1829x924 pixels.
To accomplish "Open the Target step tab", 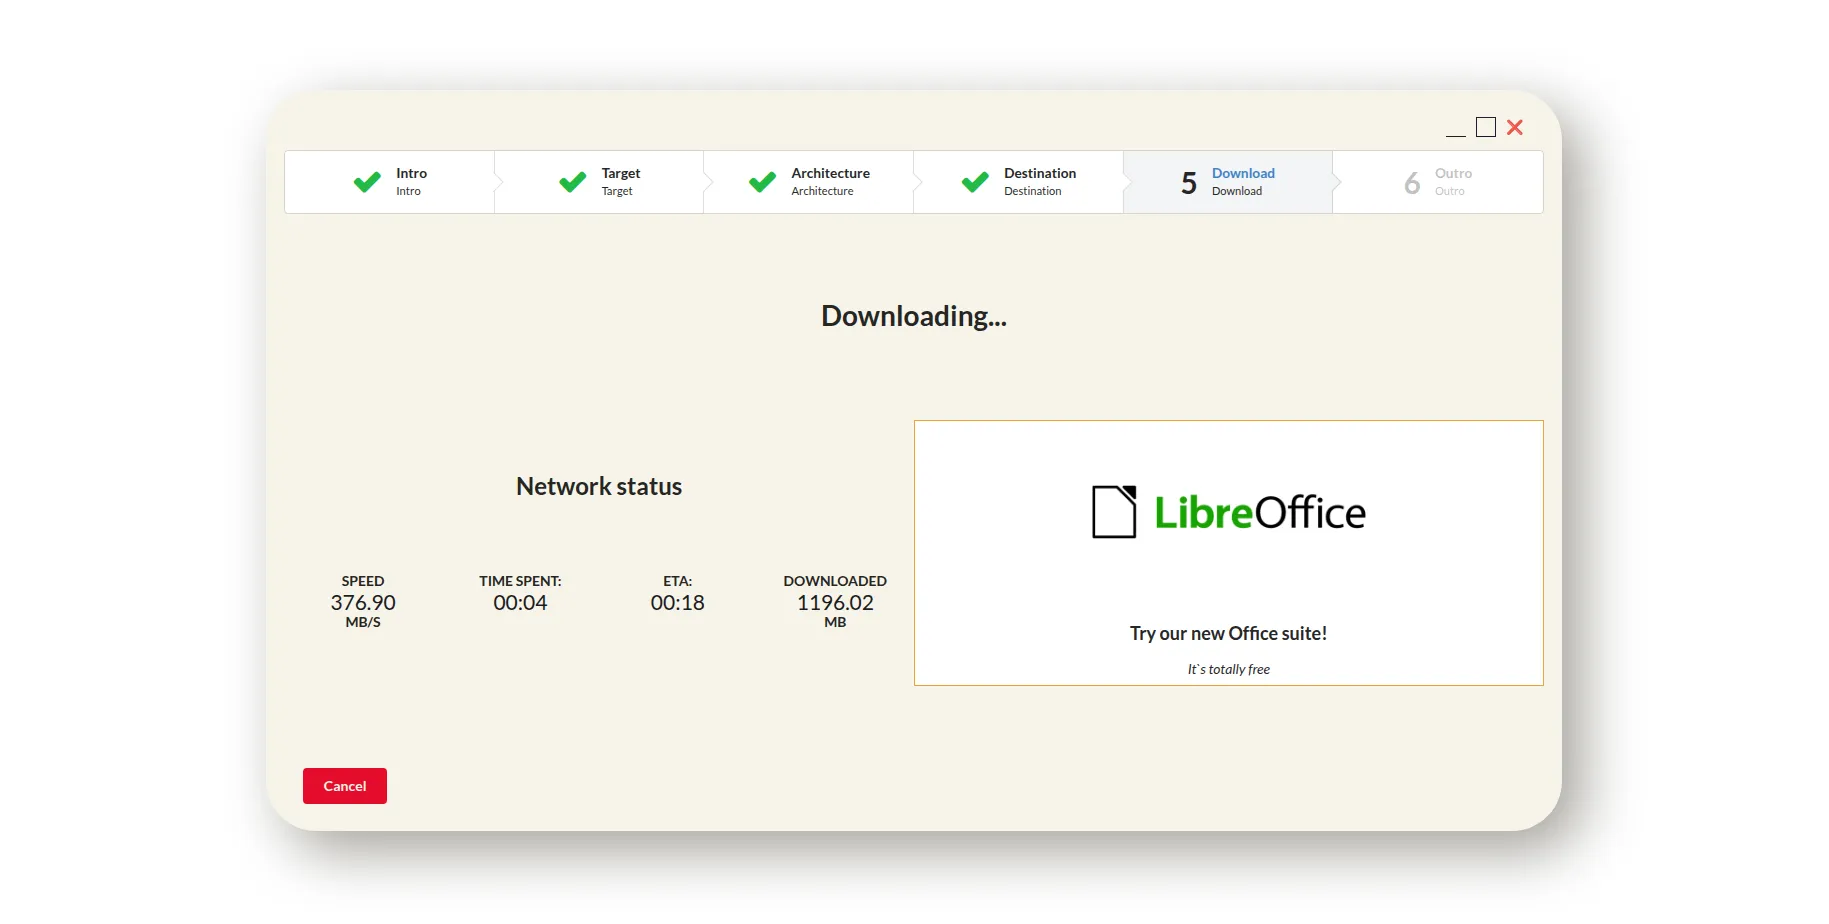I will (599, 182).
